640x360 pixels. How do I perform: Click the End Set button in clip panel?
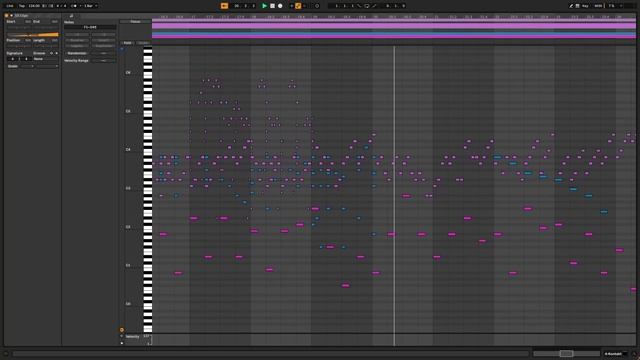pos(54,22)
